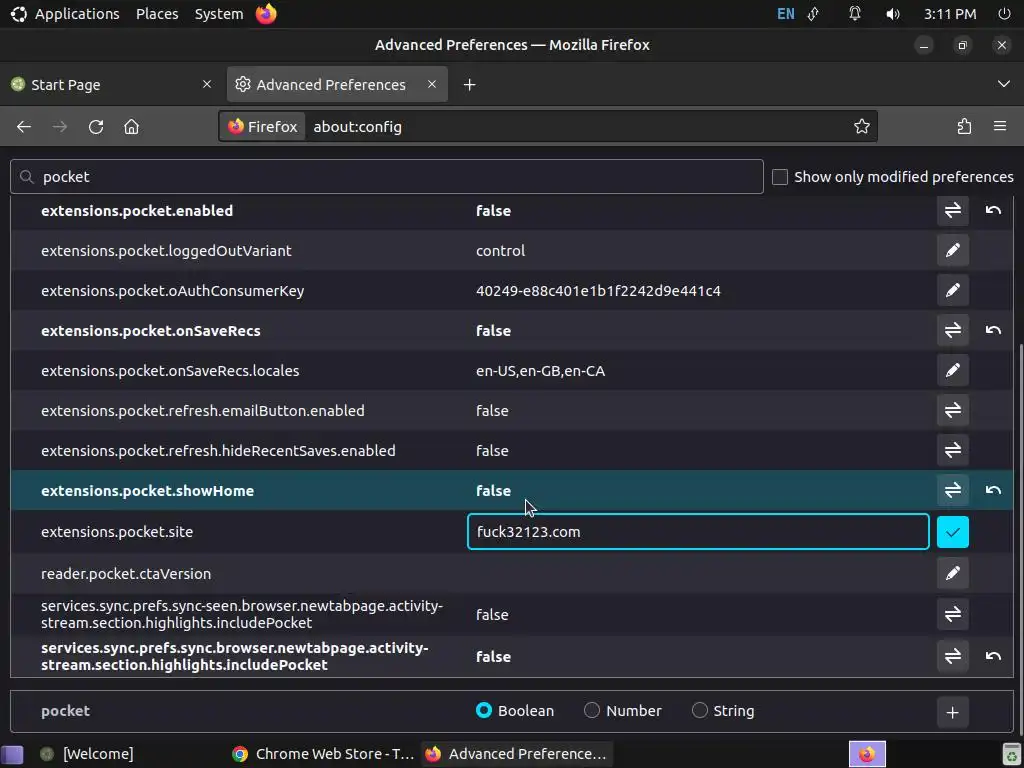This screenshot has width=1024, height=768.
Task: Edit reader.pocket.ctaVersion with pencil icon
Action: point(952,573)
